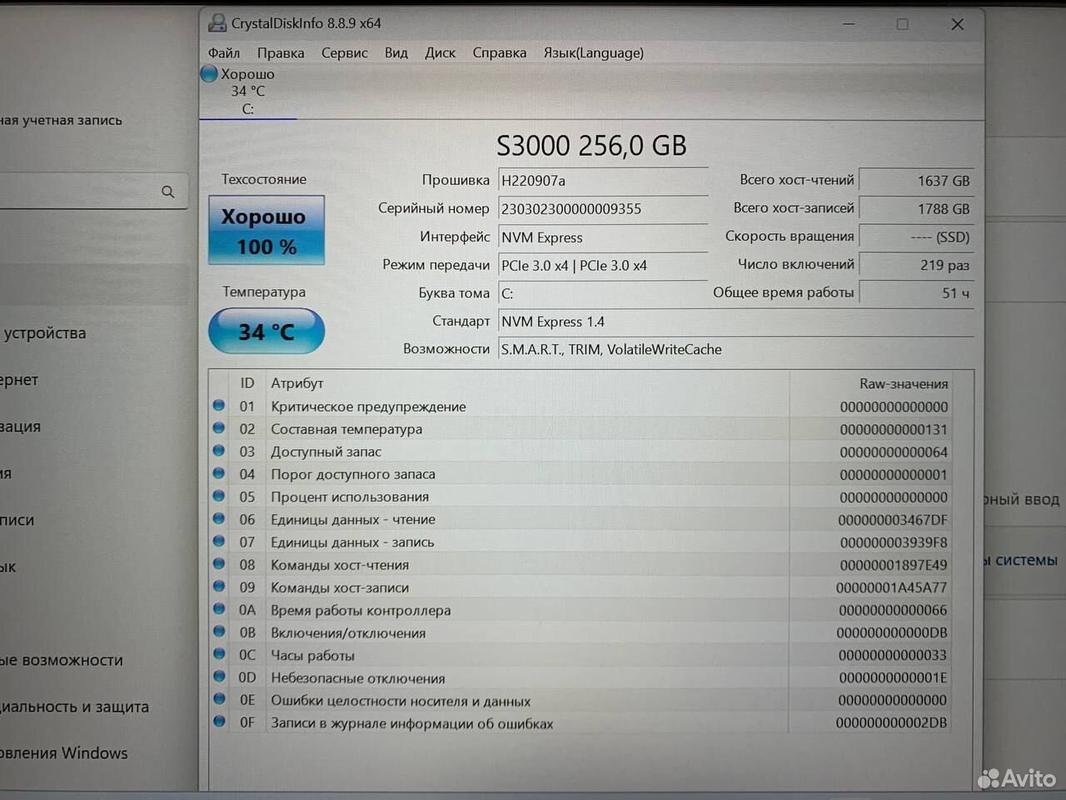Open the Файл menu
Viewport: 1066px width, 800px height.
(x=224, y=53)
